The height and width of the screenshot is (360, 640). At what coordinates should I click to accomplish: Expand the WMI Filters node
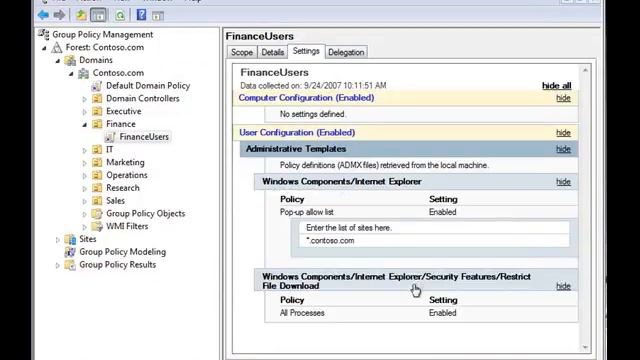point(84,227)
